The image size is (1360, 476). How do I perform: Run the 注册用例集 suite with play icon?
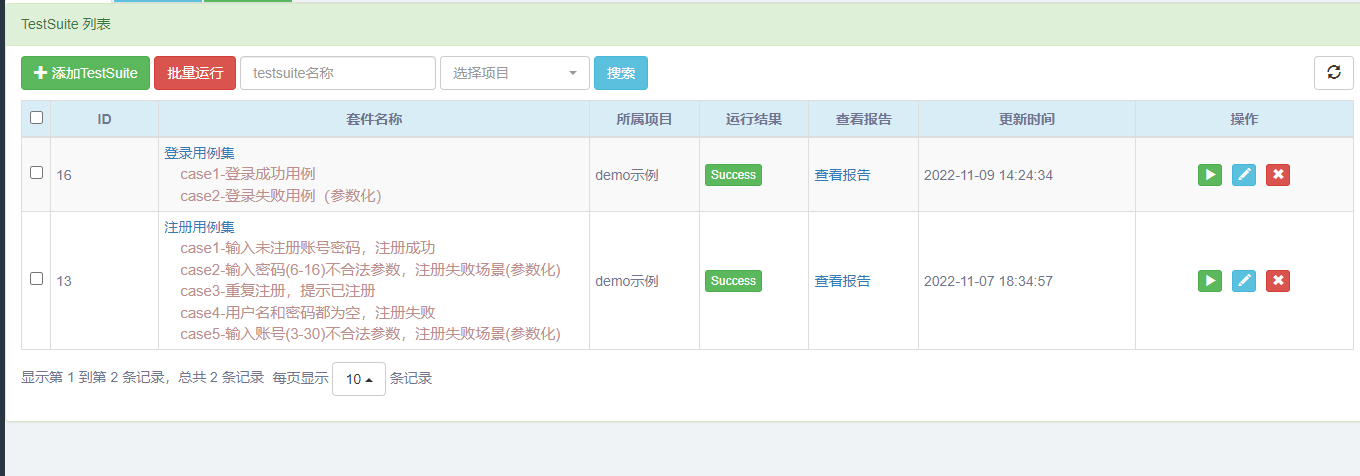click(1210, 281)
